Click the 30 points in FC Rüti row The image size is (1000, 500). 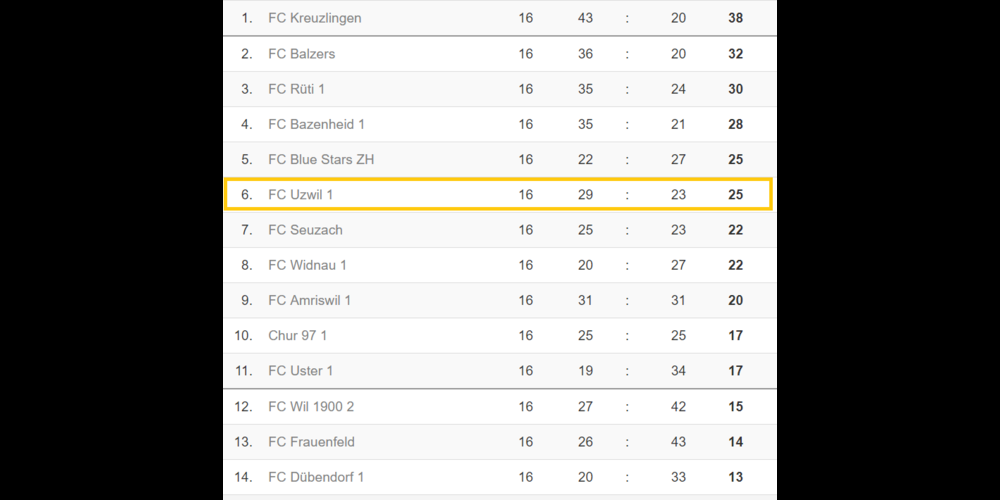click(735, 89)
